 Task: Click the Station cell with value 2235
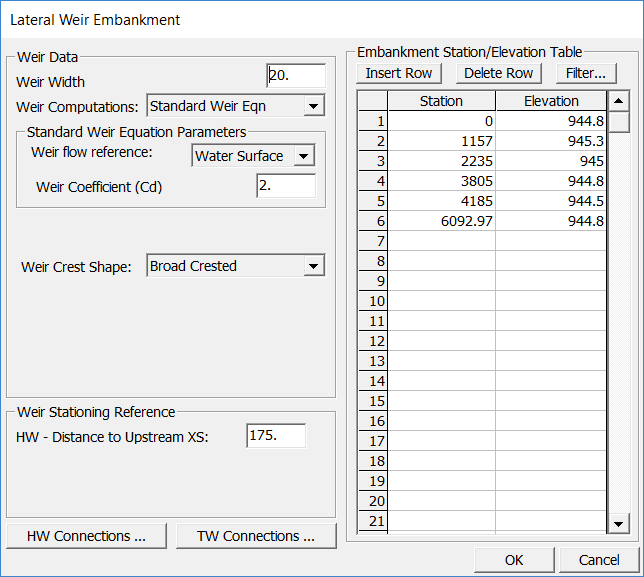pyautogui.click(x=442, y=161)
